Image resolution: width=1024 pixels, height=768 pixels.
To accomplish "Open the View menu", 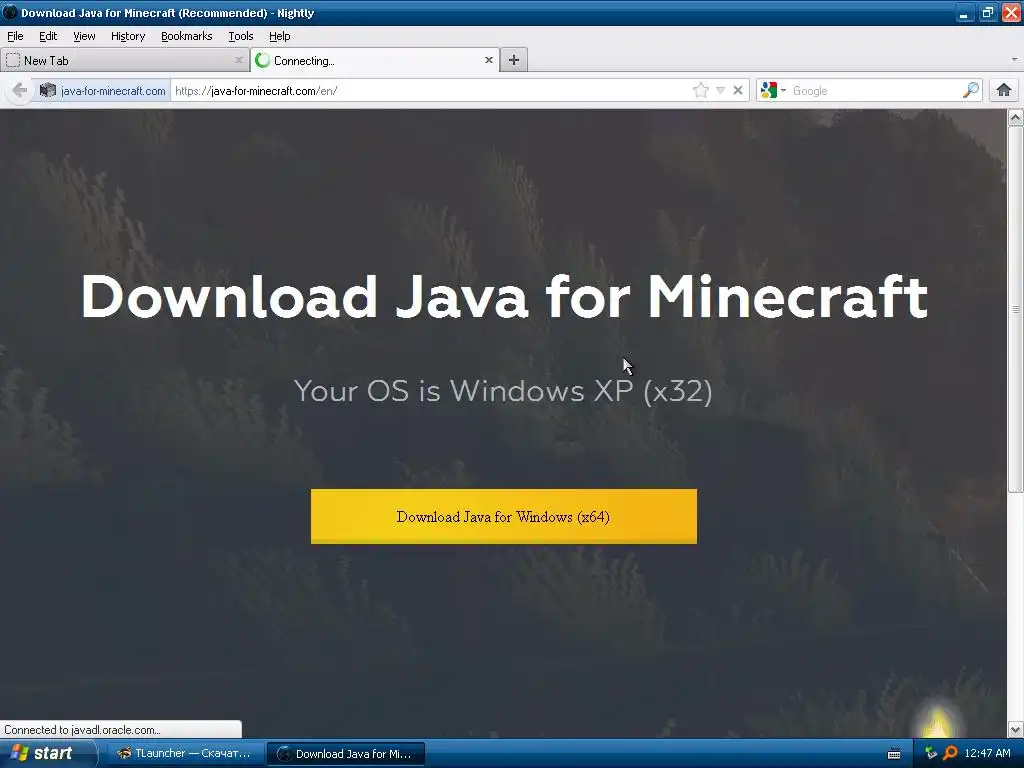I will 84,36.
